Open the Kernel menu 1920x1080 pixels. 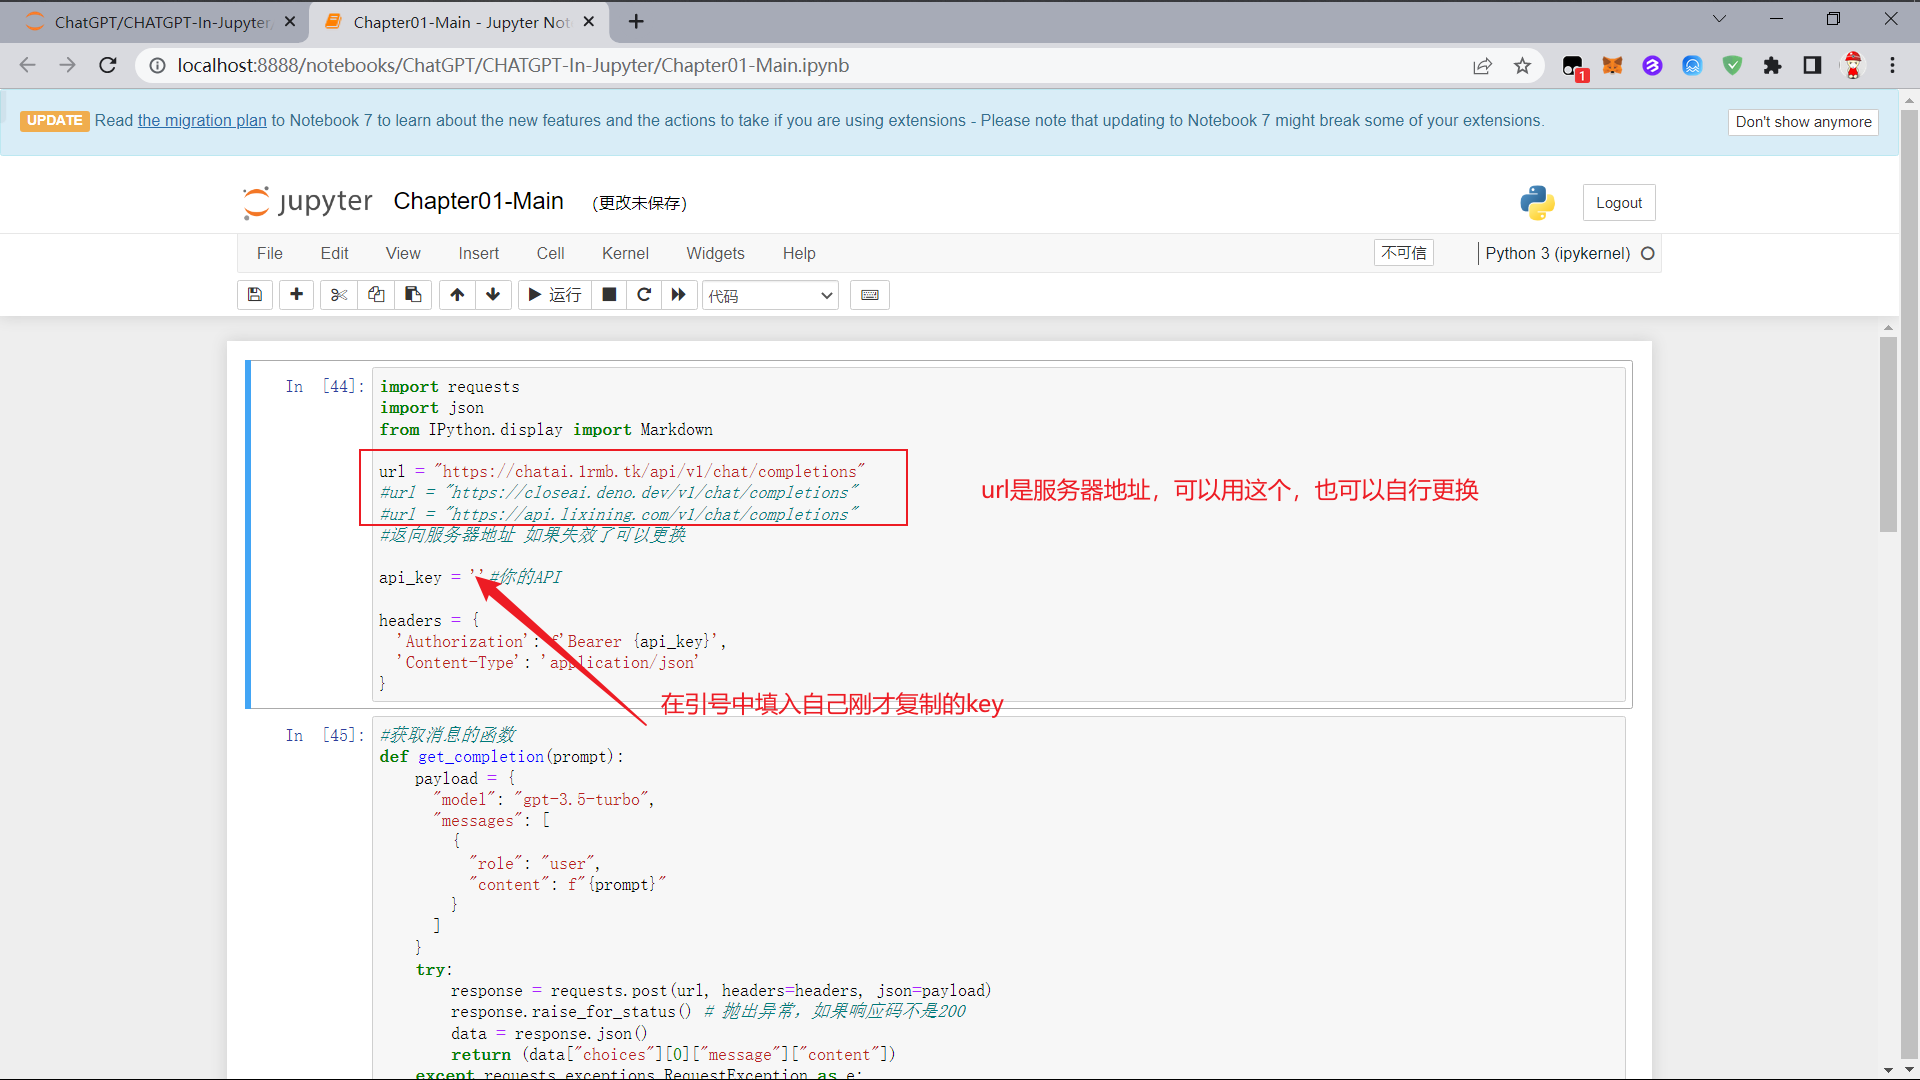(x=625, y=254)
